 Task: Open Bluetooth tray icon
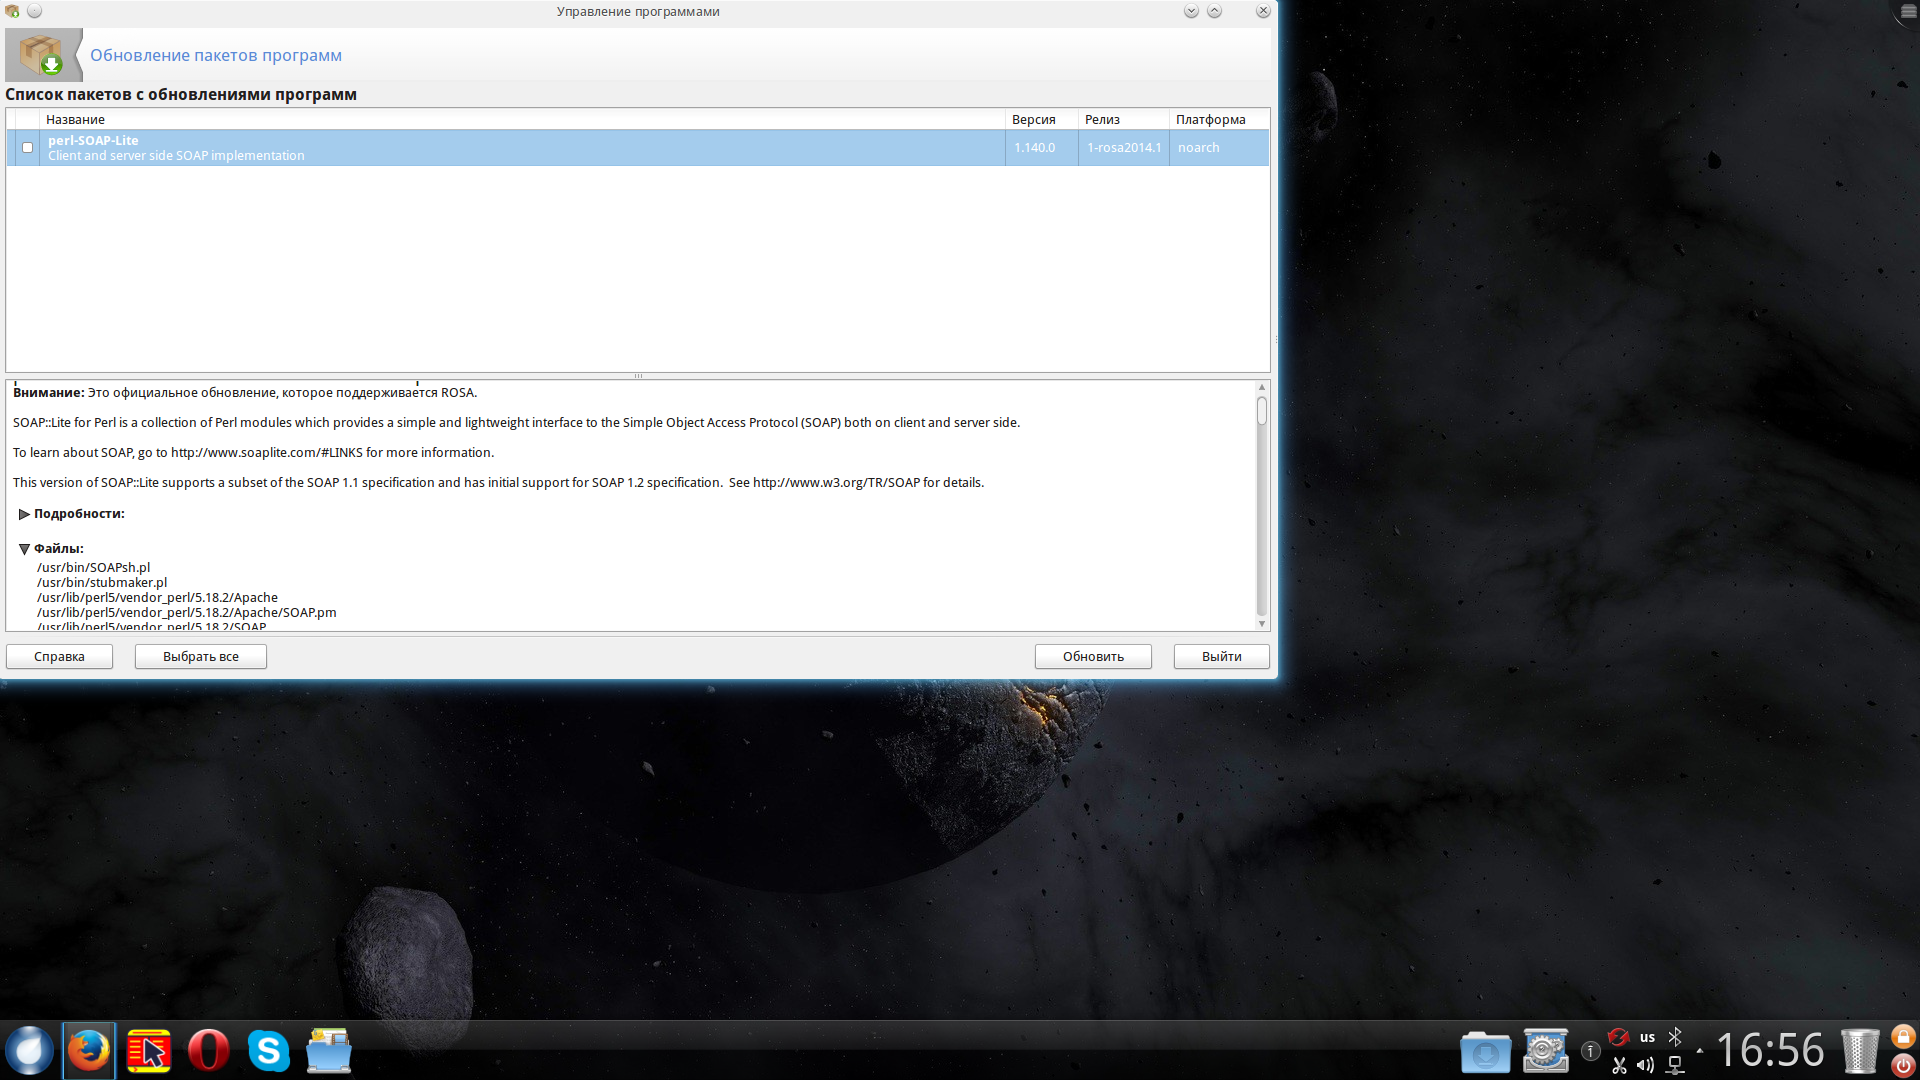(1675, 1037)
